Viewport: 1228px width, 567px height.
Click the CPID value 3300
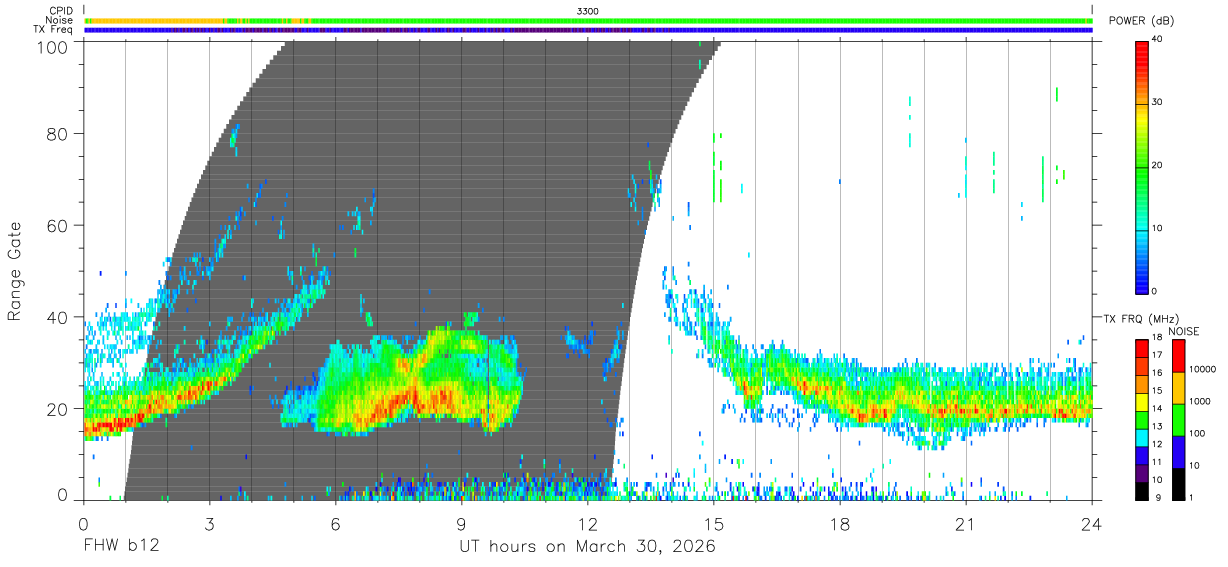tap(588, 11)
